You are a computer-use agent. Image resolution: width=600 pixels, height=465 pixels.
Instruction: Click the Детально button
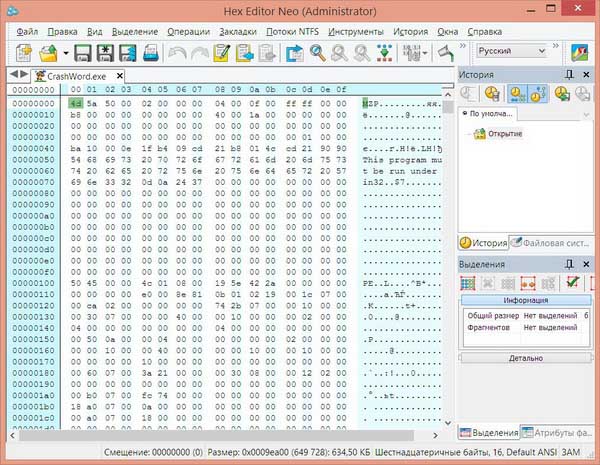pyautogui.click(x=525, y=355)
